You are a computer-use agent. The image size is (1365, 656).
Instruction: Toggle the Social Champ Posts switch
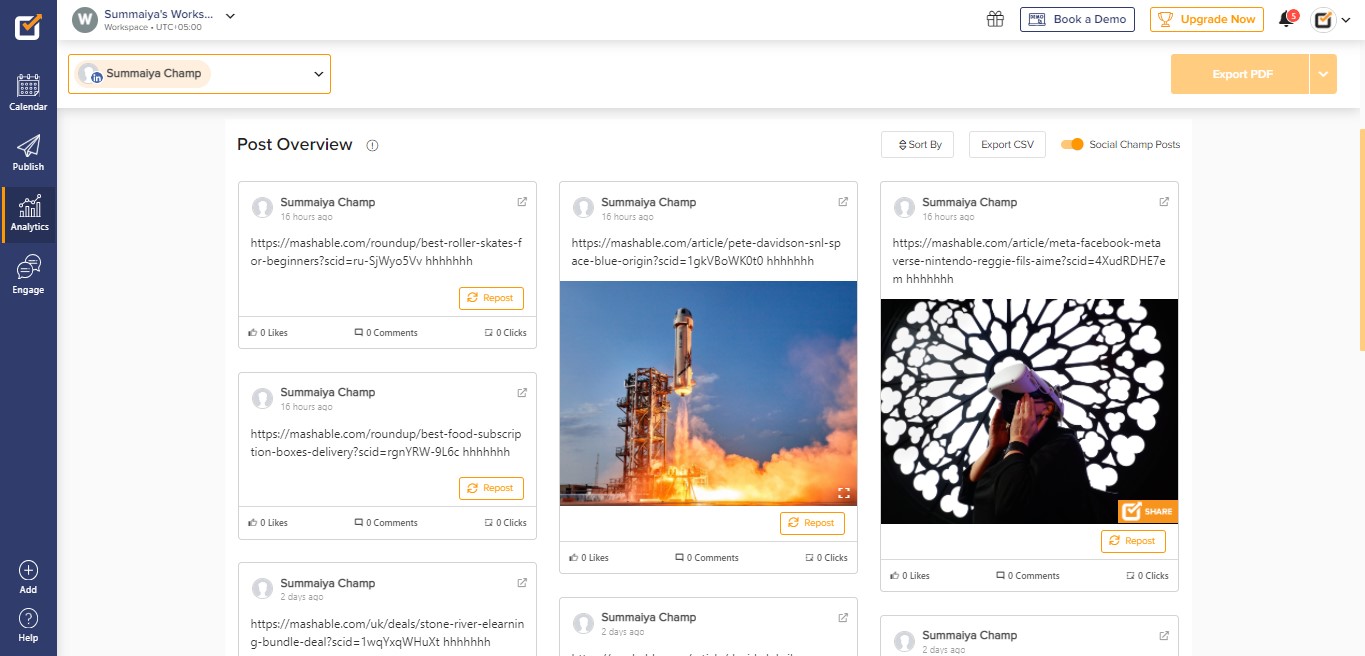(x=1072, y=144)
